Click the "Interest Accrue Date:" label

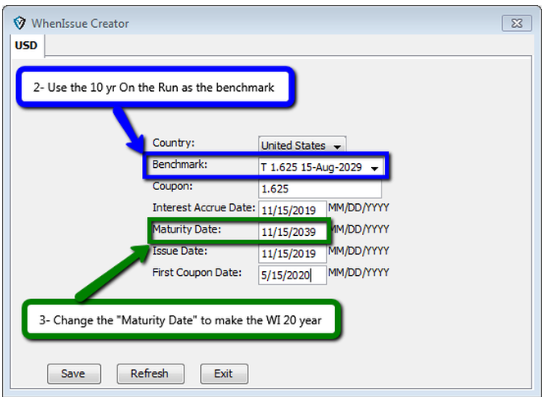click(x=204, y=208)
